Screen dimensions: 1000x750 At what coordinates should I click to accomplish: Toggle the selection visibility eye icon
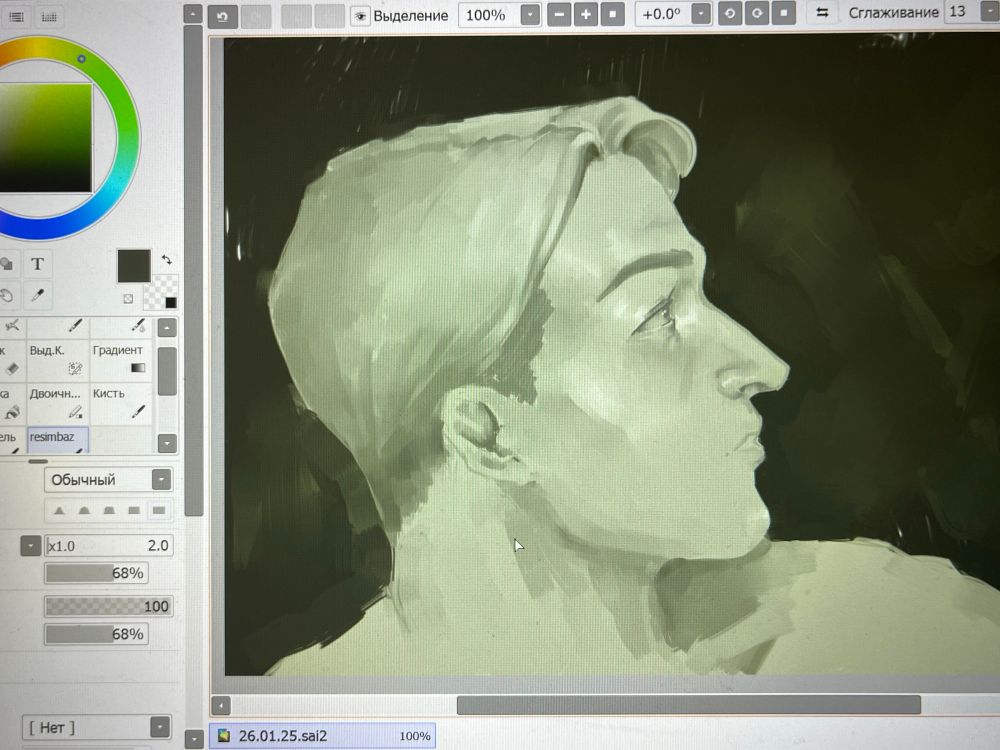360,16
